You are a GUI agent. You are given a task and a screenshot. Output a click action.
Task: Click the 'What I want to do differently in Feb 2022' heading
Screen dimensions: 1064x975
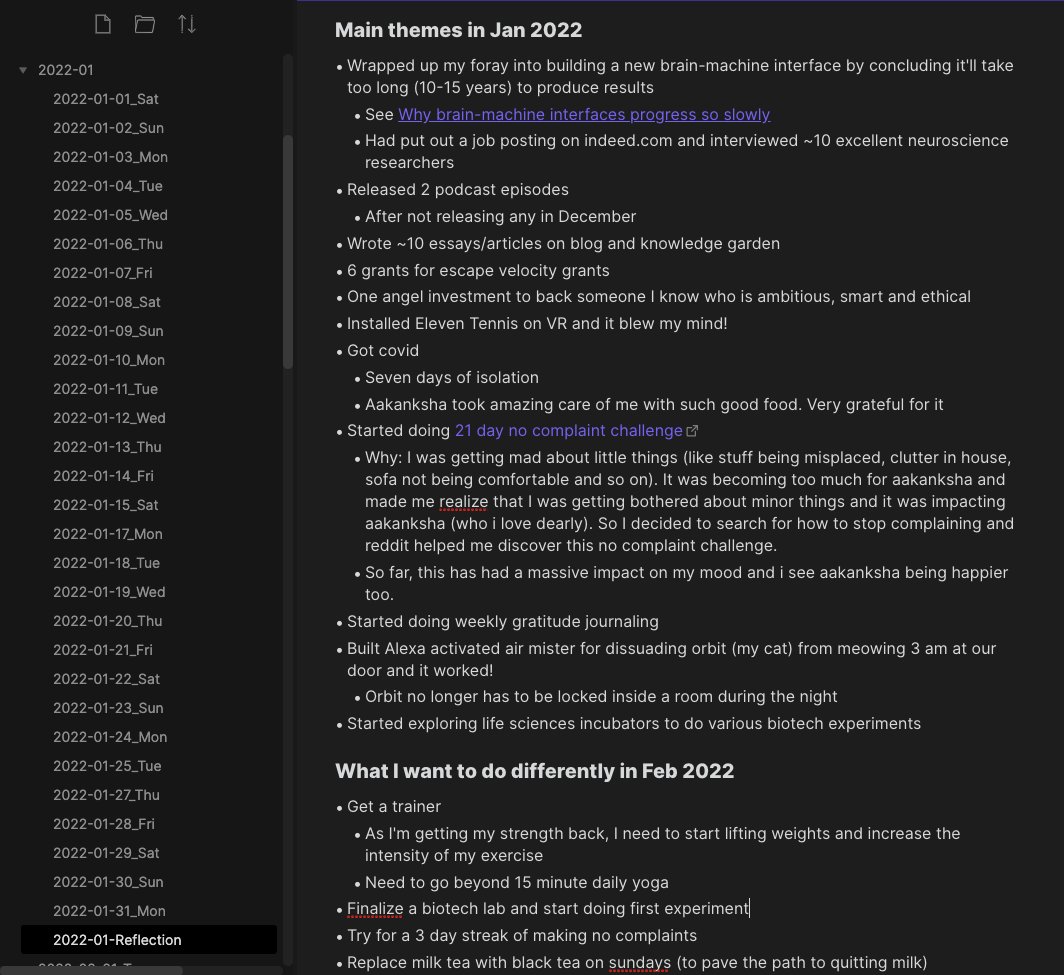534,771
